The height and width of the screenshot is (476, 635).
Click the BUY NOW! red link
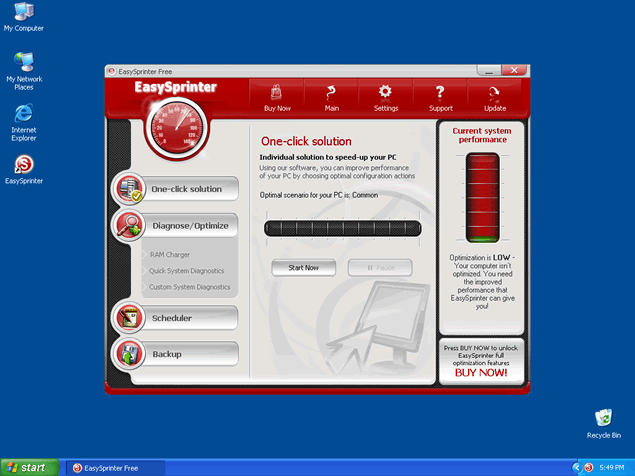(x=481, y=372)
